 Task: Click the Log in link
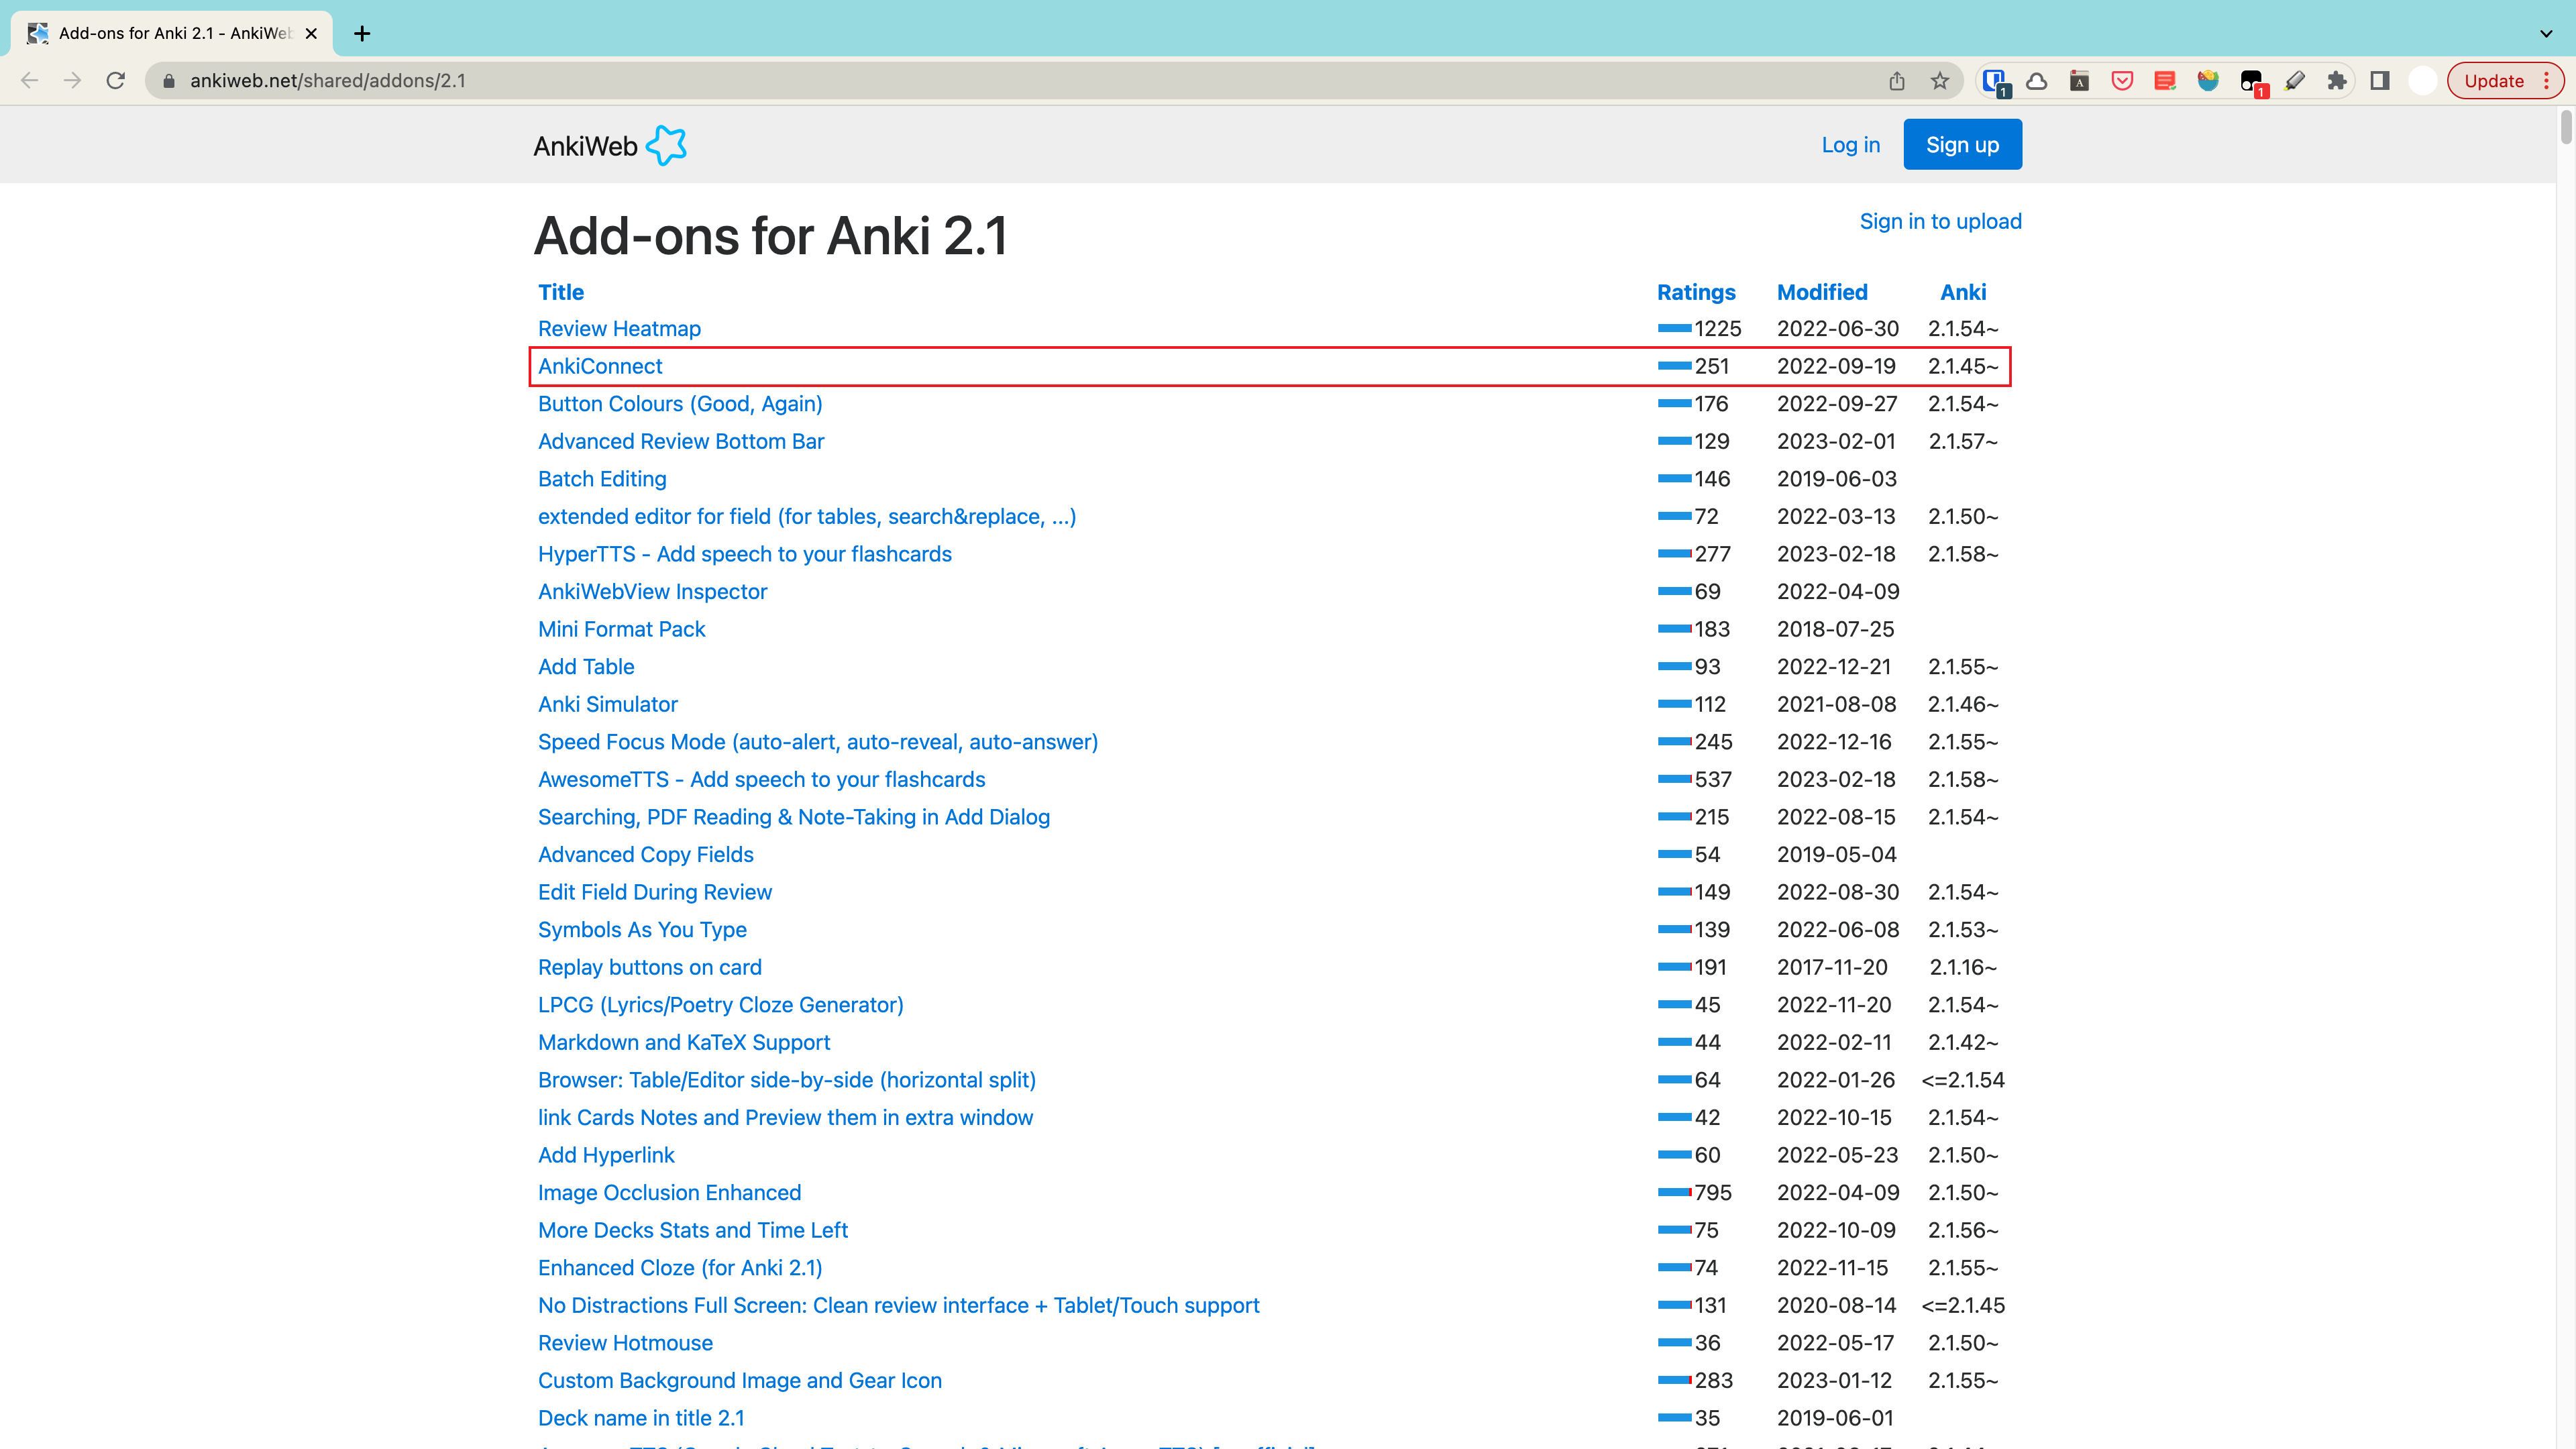click(x=1850, y=145)
